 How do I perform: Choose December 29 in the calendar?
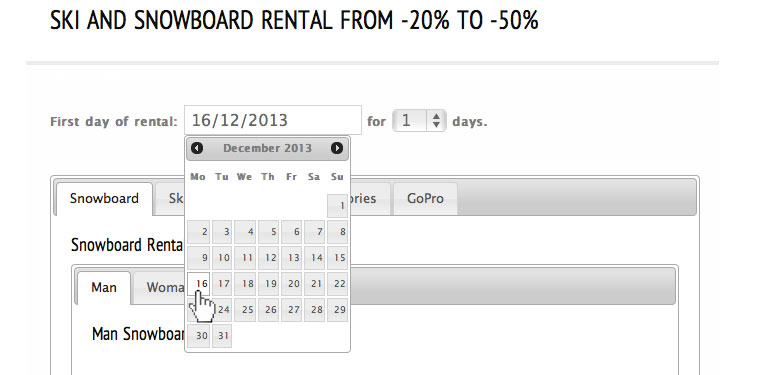[338, 310]
